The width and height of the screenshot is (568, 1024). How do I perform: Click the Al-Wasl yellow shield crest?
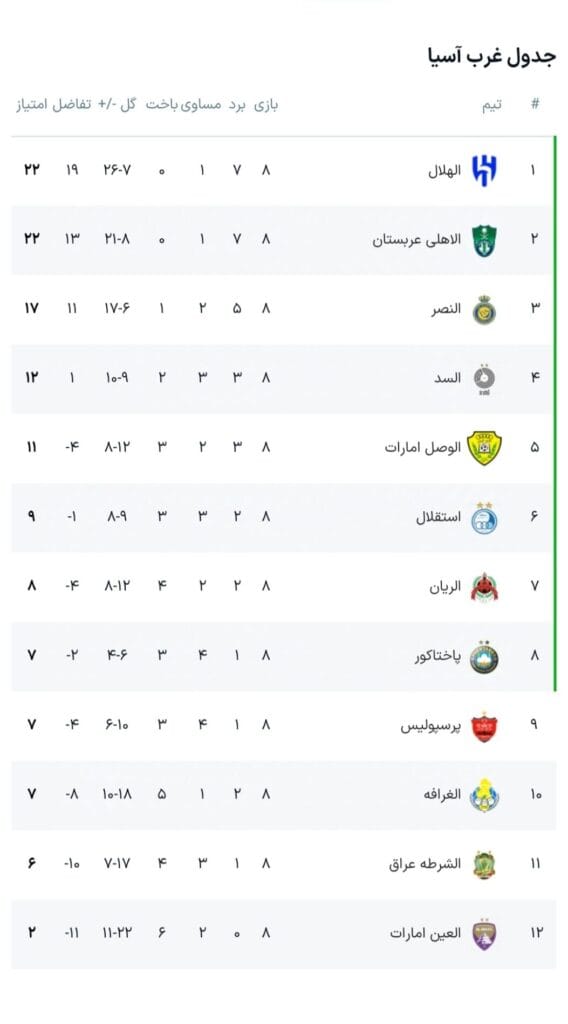coord(484,448)
